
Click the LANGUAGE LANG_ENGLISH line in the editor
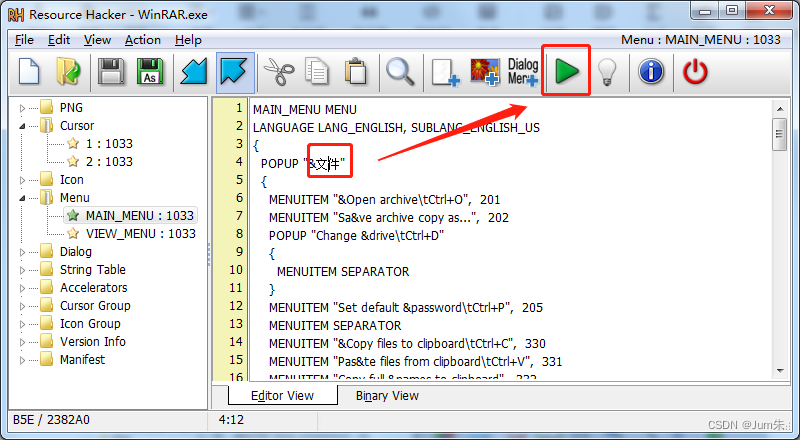[x=396, y=128]
